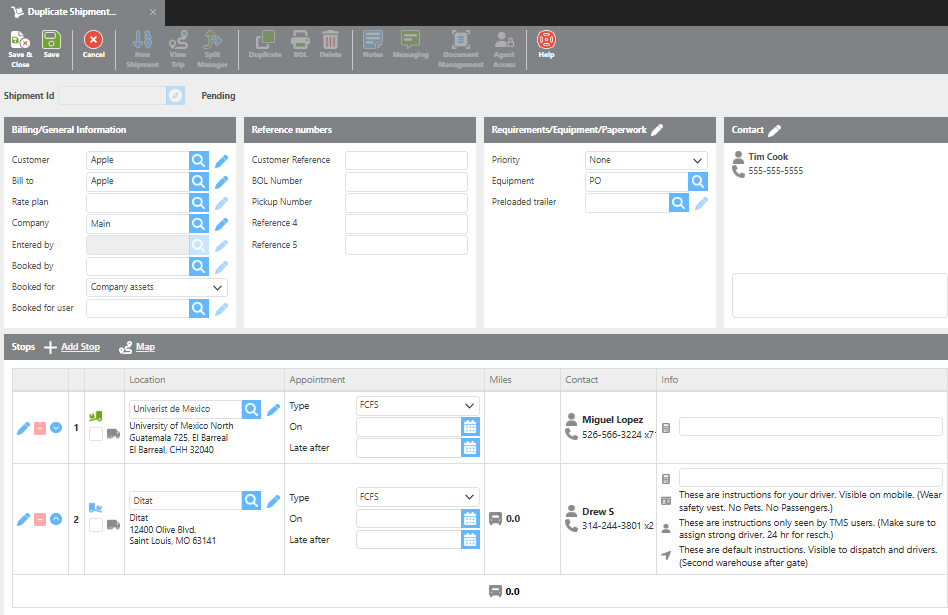This screenshot has width=948, height=615.
Task: Open the Map link in Stops
Action: 145,347
